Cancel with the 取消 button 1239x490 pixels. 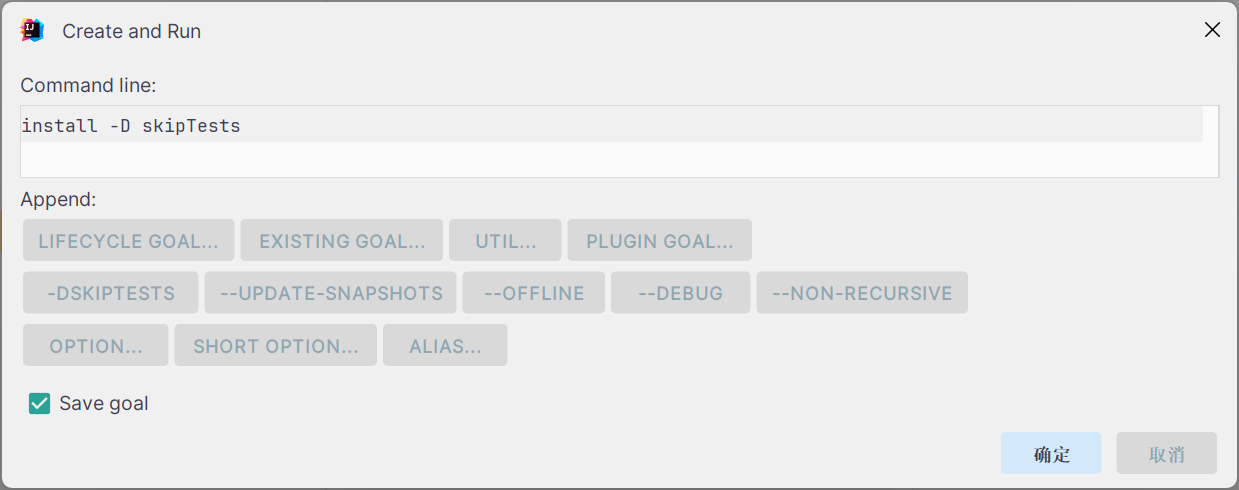coord(1167,453)
